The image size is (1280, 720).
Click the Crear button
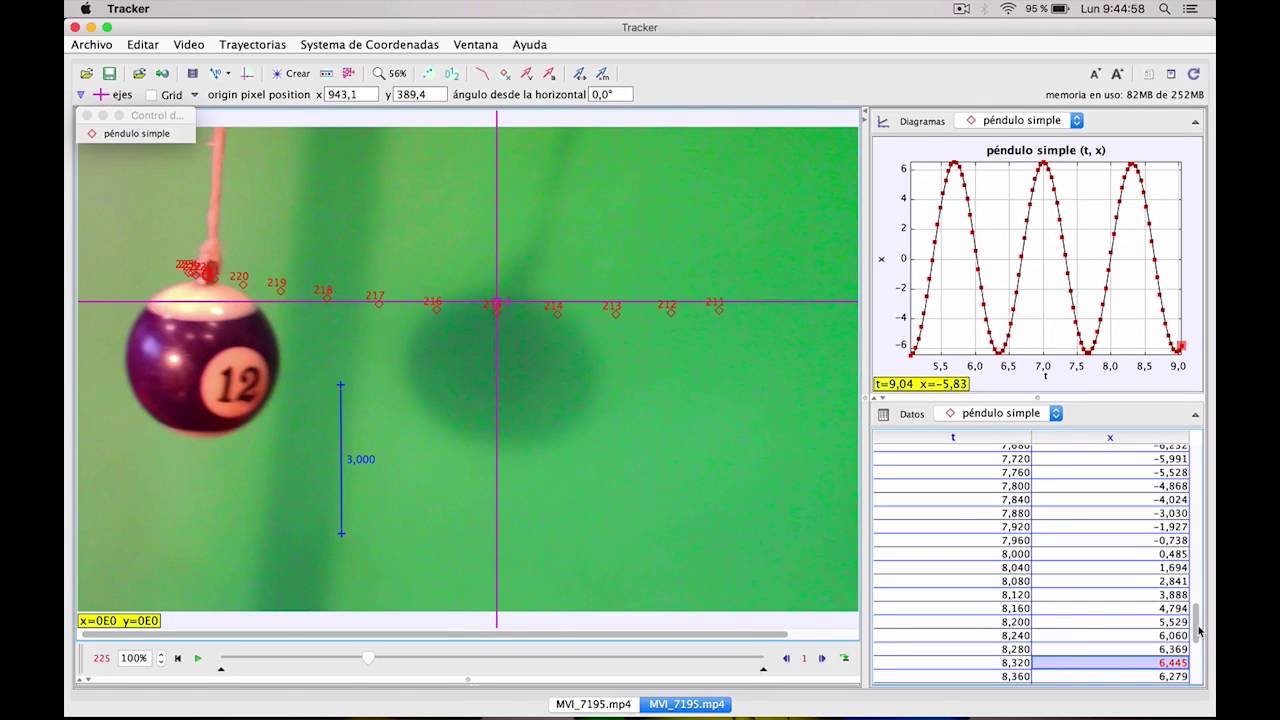coord(291,73)
